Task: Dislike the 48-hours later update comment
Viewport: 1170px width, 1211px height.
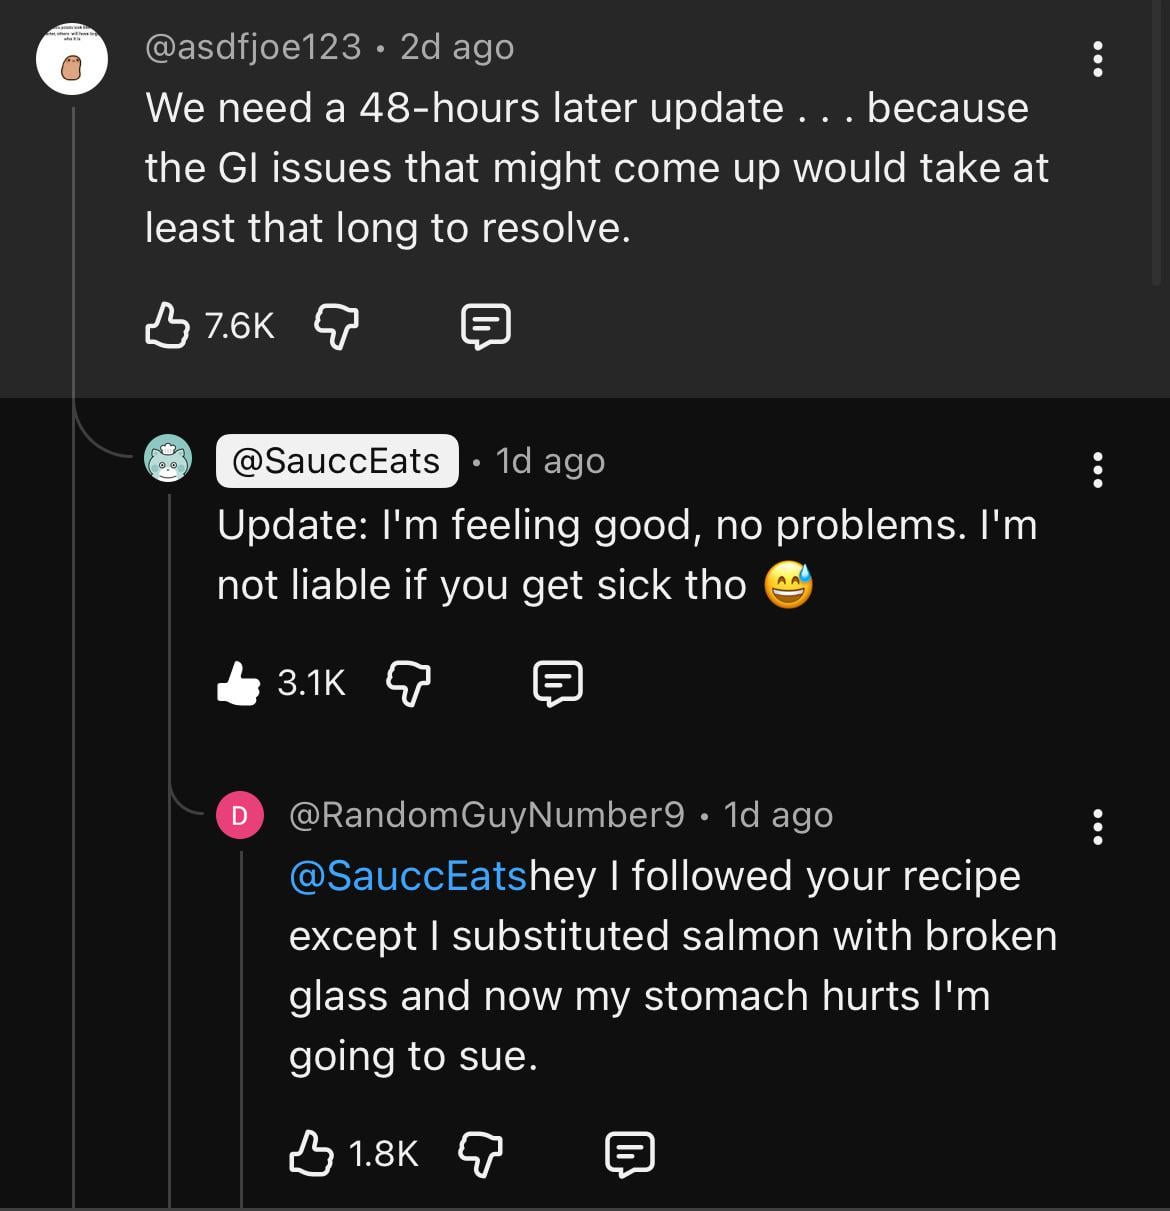Action: click(x=337, y=326)
